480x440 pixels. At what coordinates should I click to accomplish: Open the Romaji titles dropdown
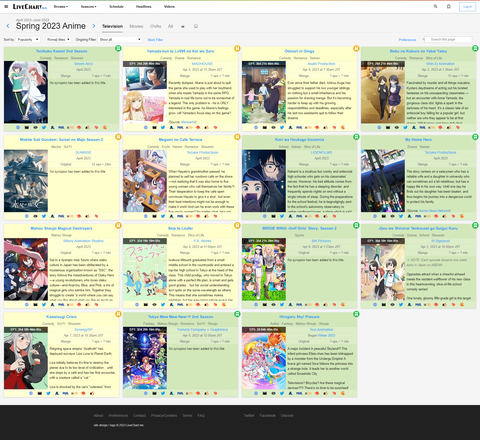[58, 39]
